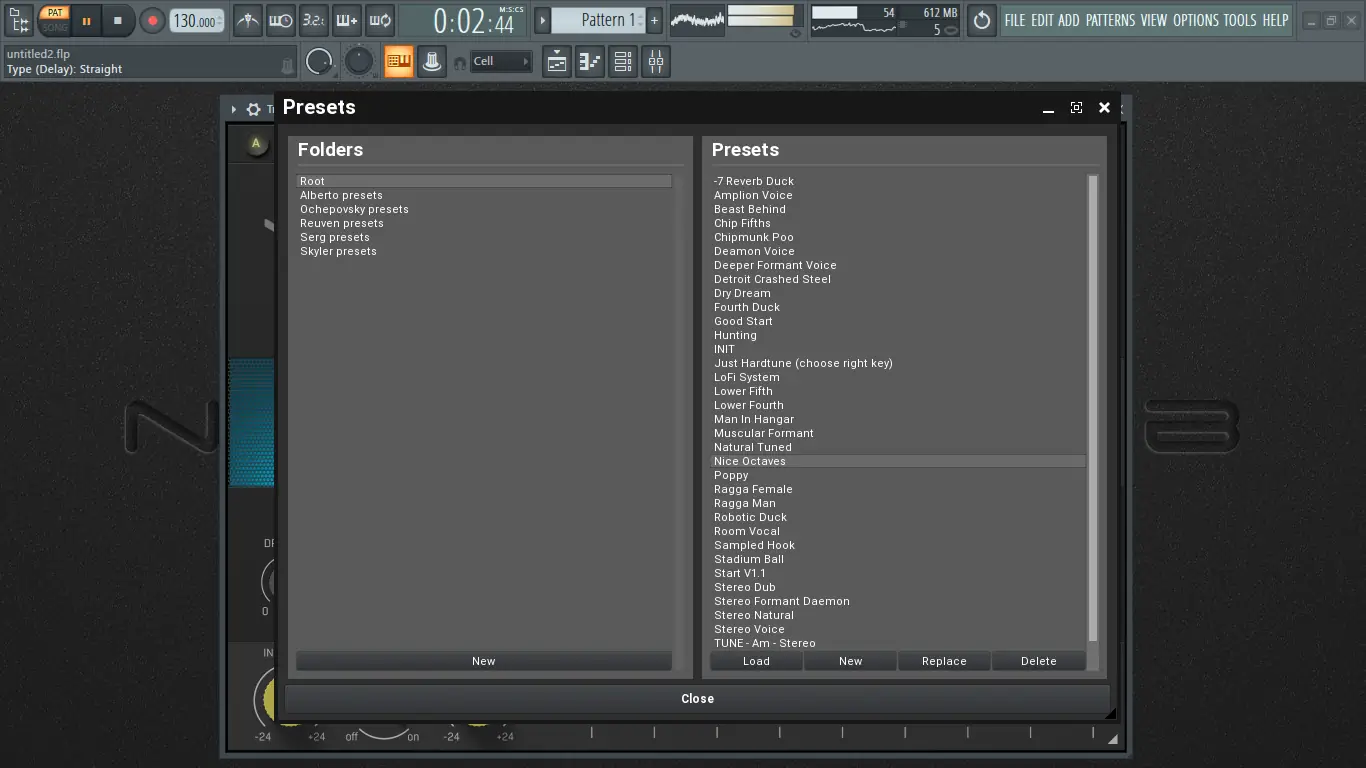Open the FILE menu
The image size is (1366, 768).
coord(1015,20)
